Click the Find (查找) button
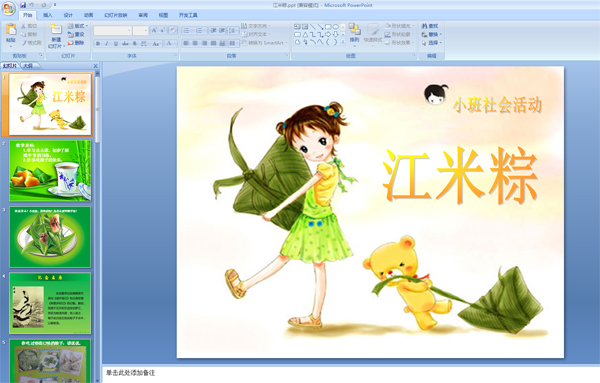Viewport: 600px width, 383px height. click(430, 26)
